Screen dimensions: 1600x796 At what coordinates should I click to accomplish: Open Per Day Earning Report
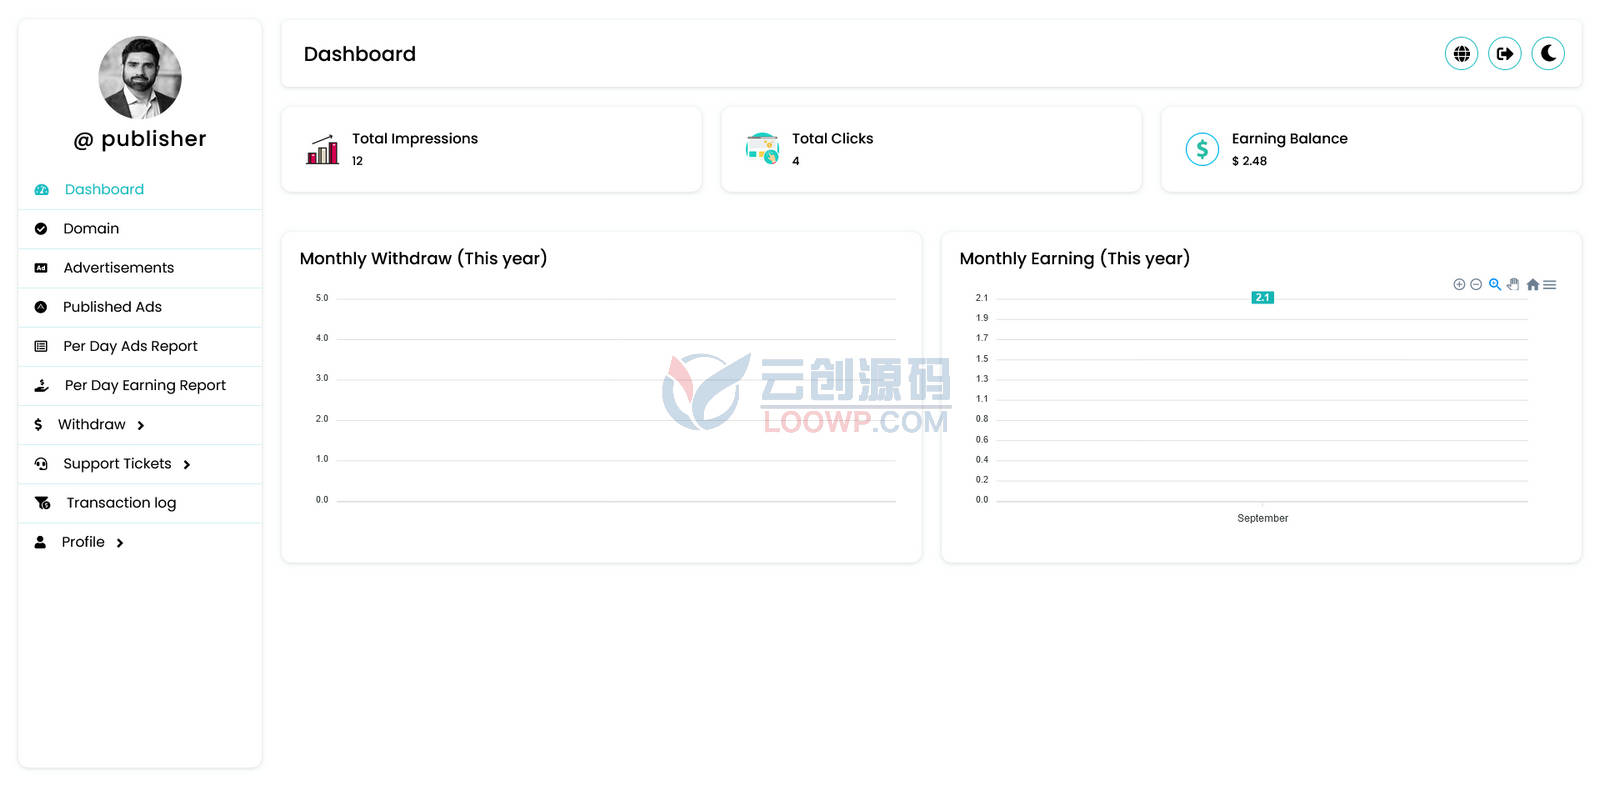pos(140,385)
